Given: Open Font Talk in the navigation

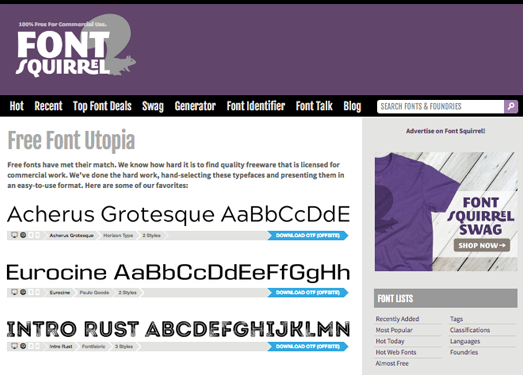Looking at the screenshot, I should 314,106.
